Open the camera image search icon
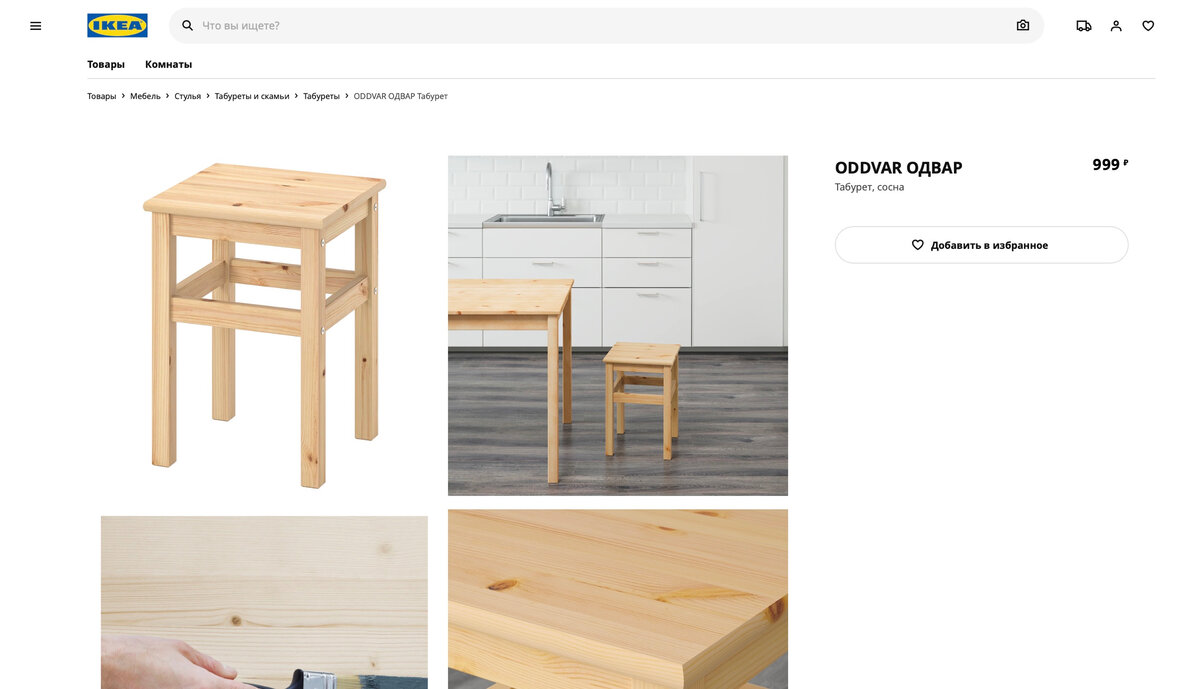This screenshot has height=689, width=1200. click(1022, 26)
